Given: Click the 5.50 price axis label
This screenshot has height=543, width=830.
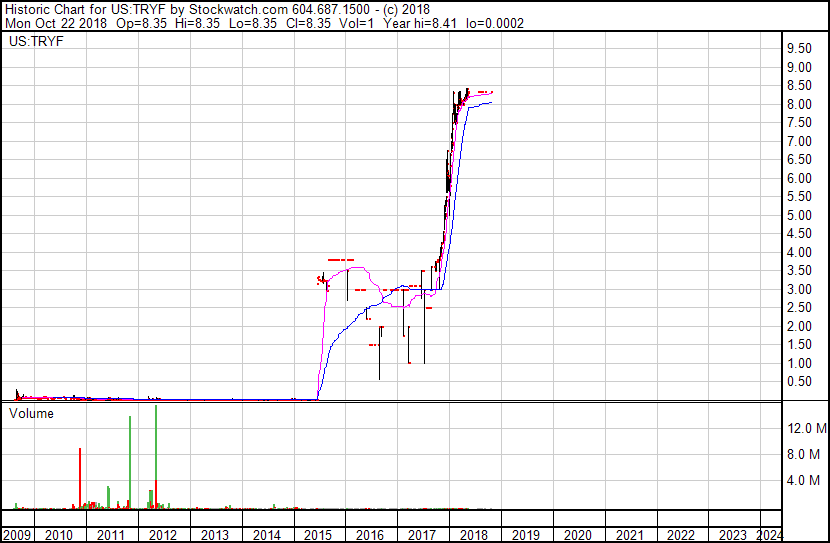Looking at the screenshot, I should [x=799, y=197].
